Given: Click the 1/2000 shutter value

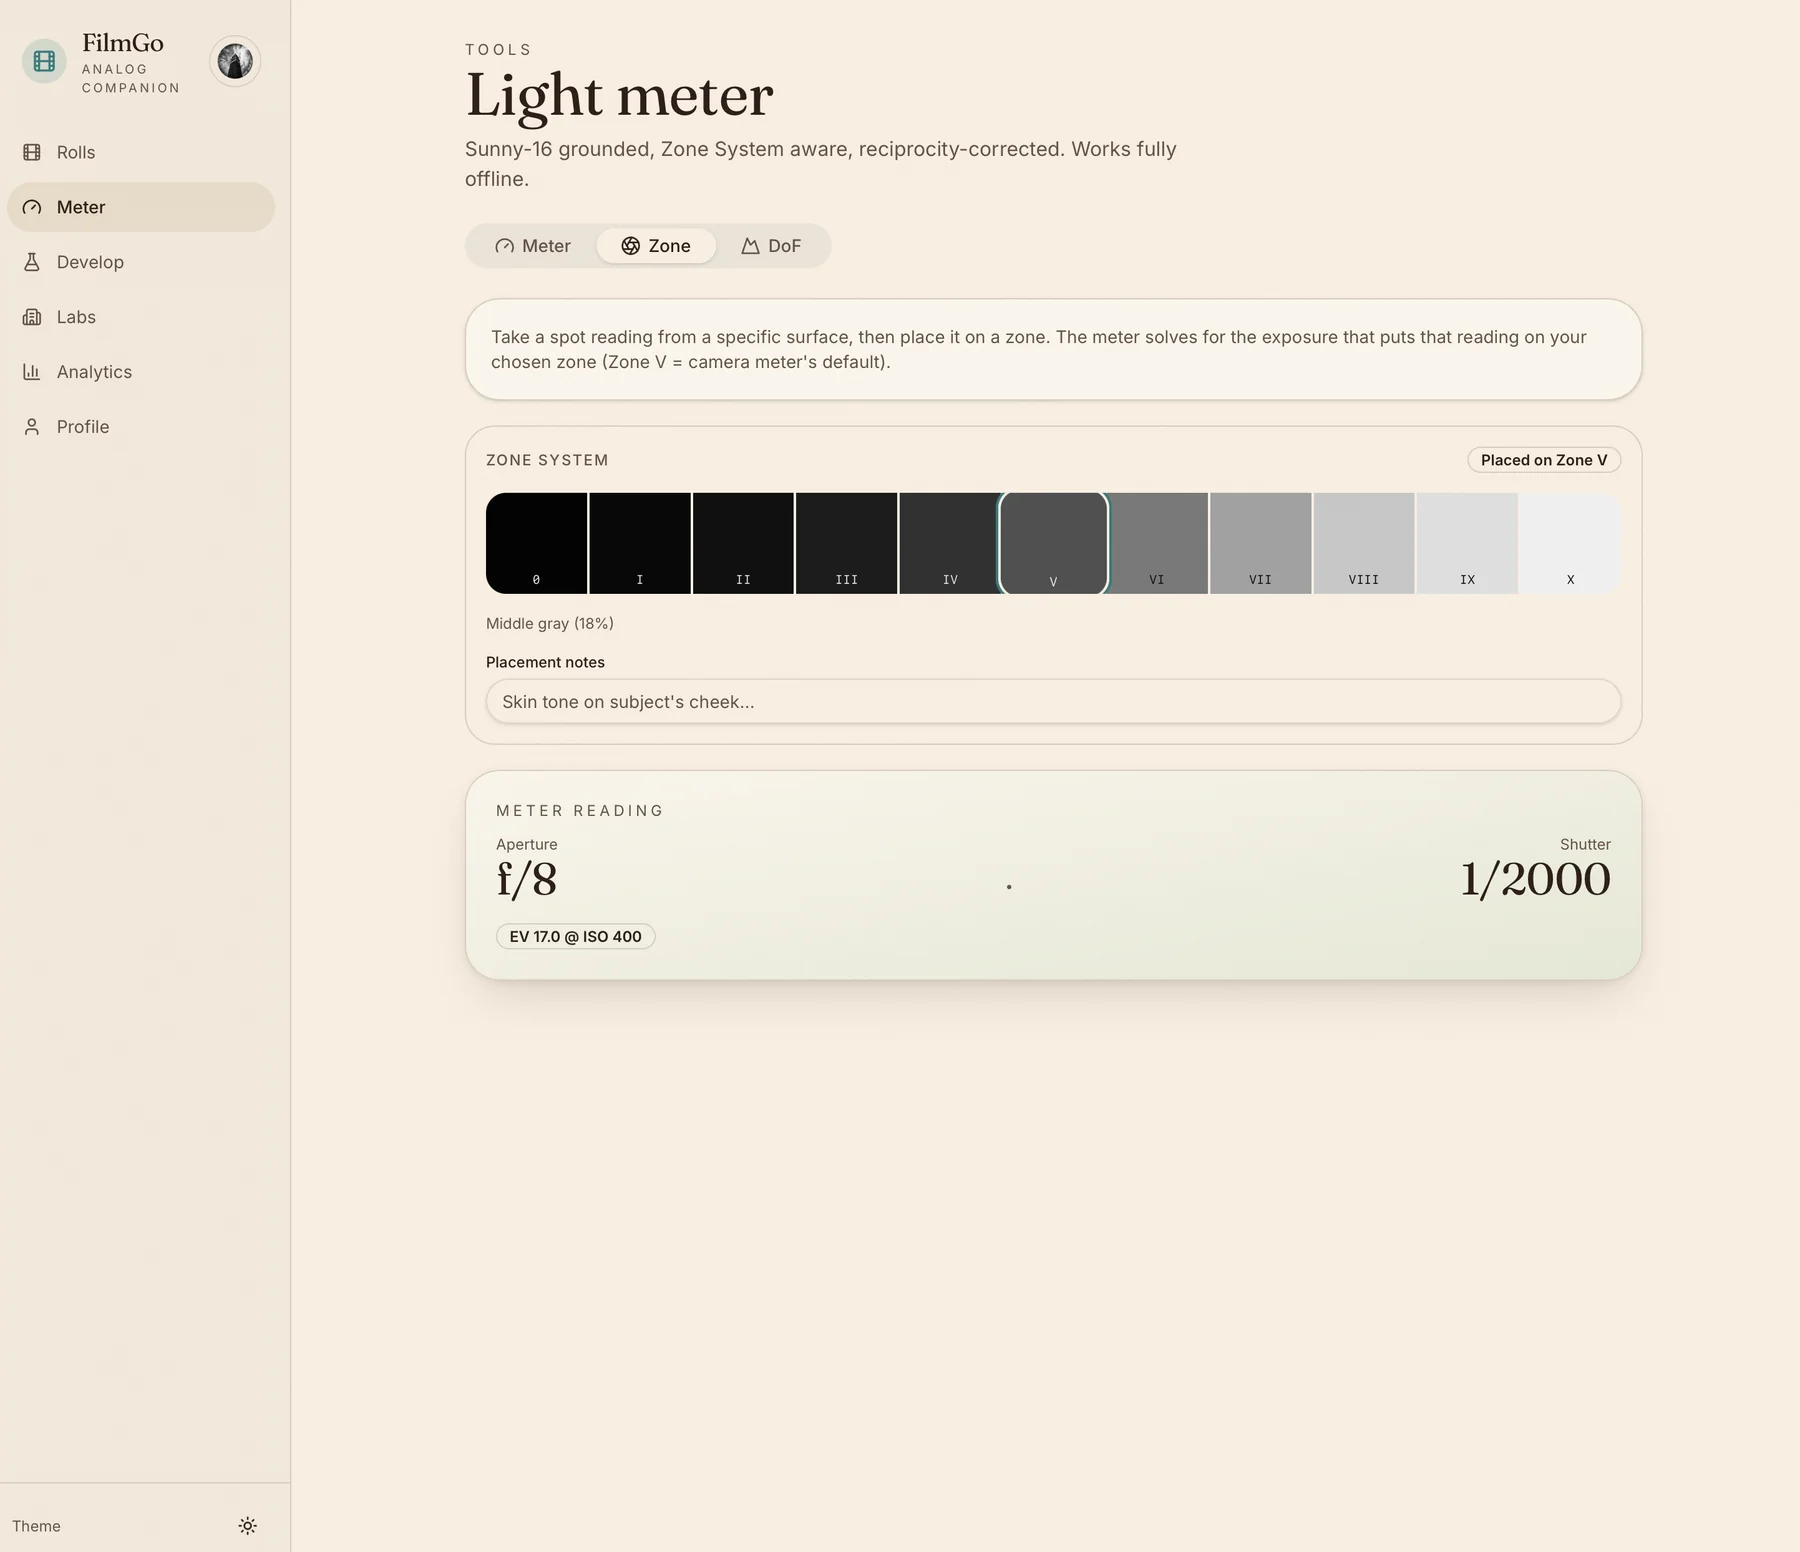Looking at the screenshot, I should point(1535,879).
